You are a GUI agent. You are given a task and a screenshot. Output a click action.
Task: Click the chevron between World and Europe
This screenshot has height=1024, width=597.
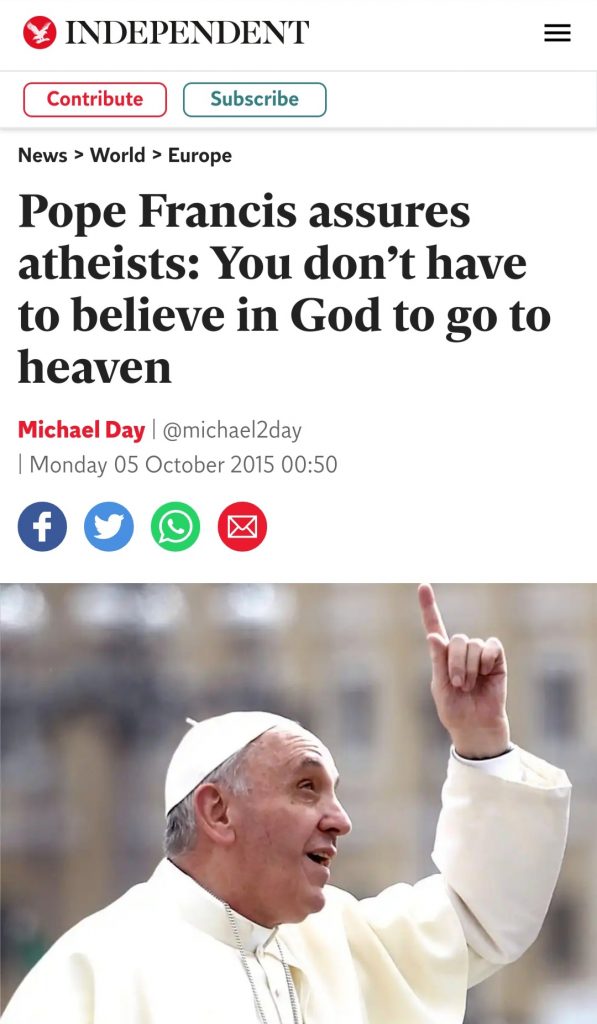click(157, 155)
